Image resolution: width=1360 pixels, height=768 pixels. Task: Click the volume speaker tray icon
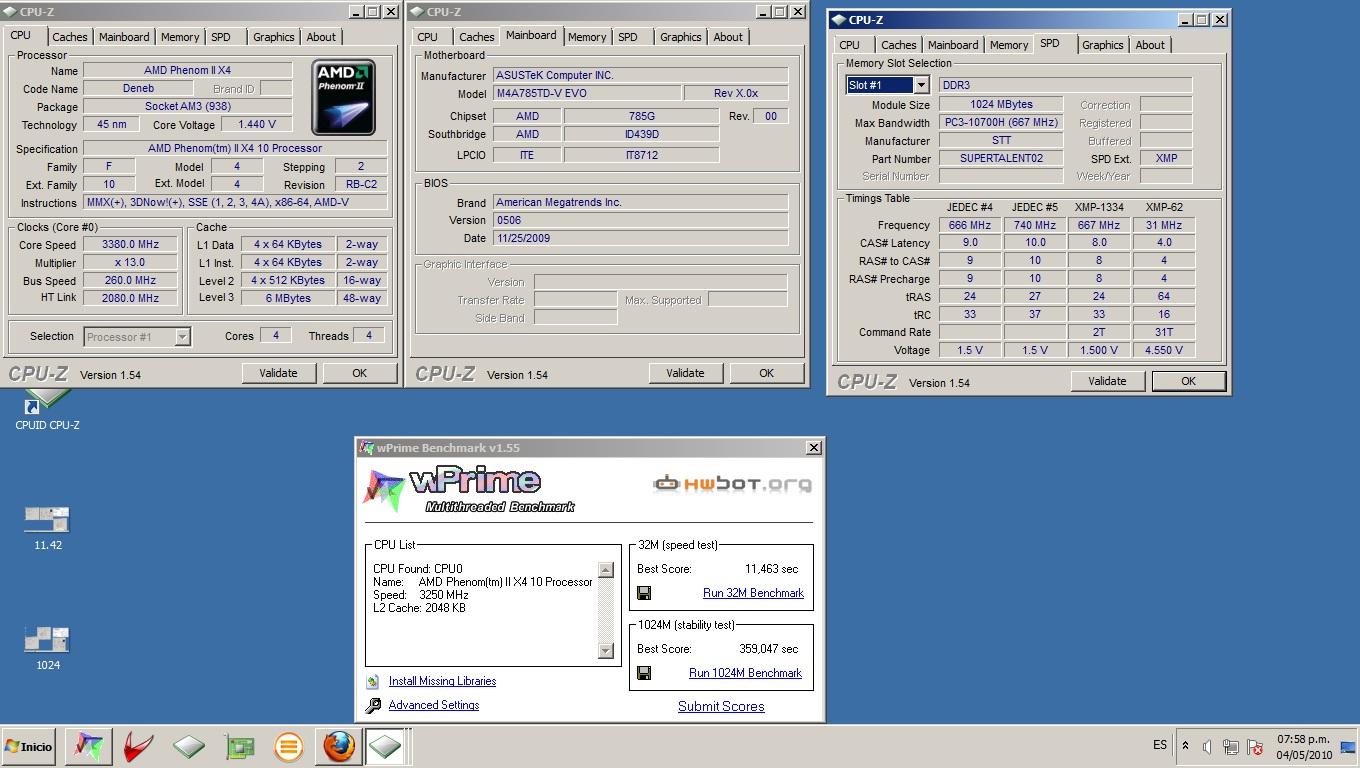(1208, 746)
